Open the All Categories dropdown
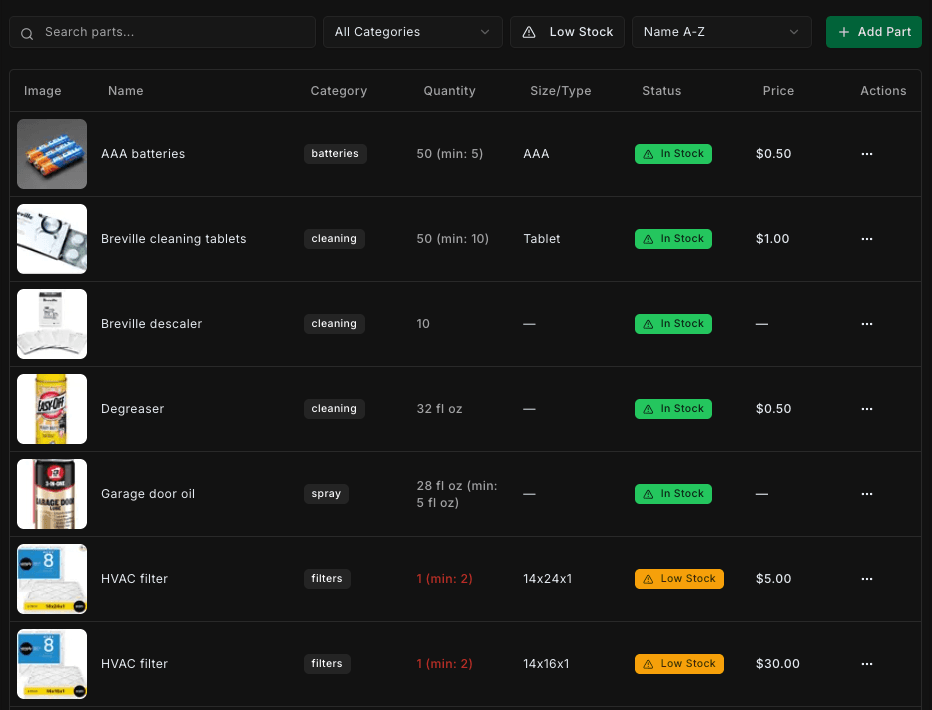 coord(412,31)
